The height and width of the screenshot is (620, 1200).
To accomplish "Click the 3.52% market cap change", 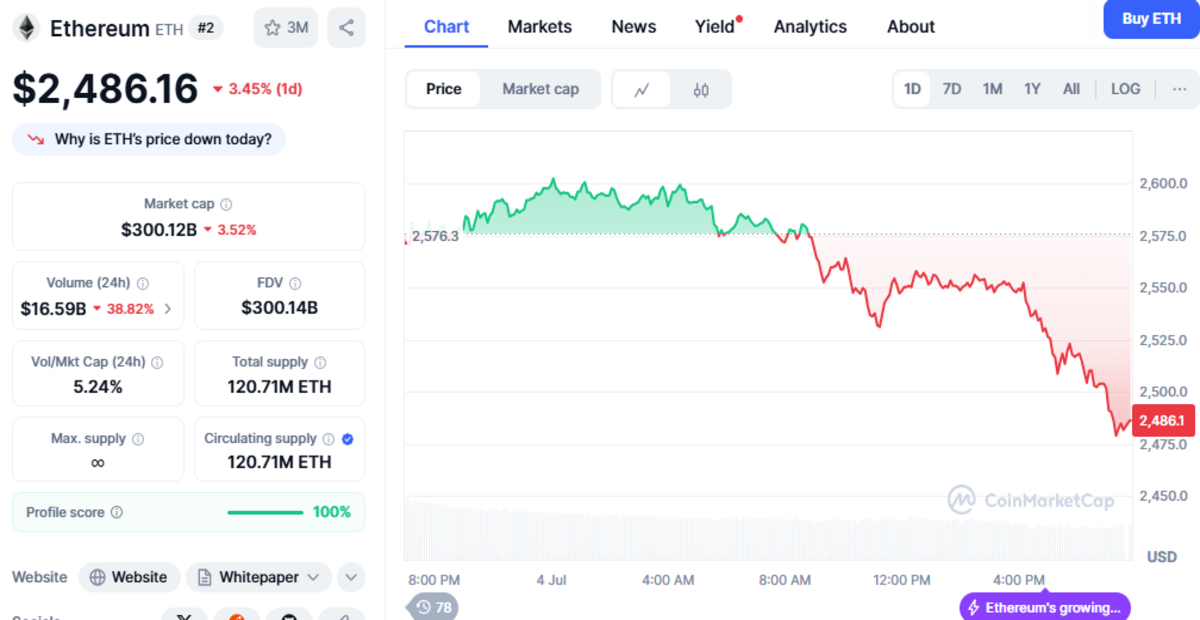I will tap(237, 230).
